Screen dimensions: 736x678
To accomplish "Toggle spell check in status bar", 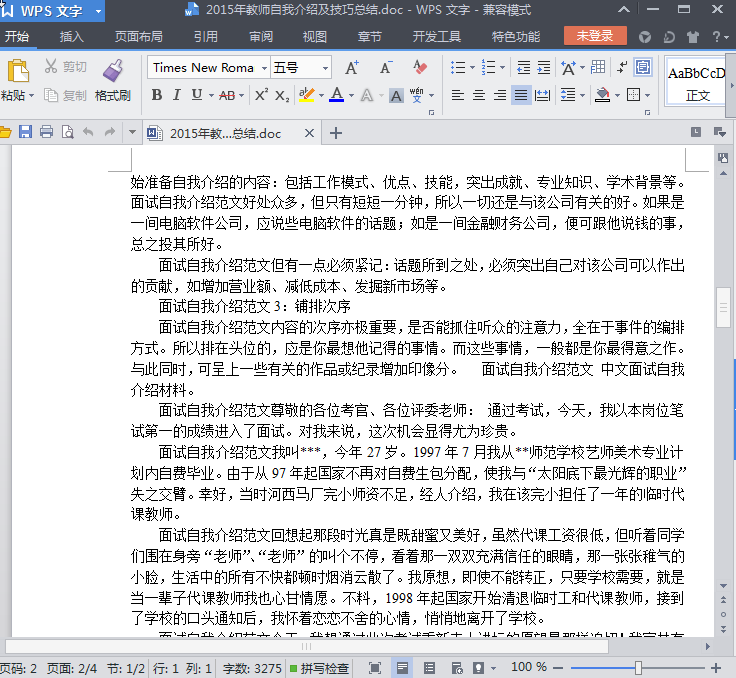I will [320, 668].
